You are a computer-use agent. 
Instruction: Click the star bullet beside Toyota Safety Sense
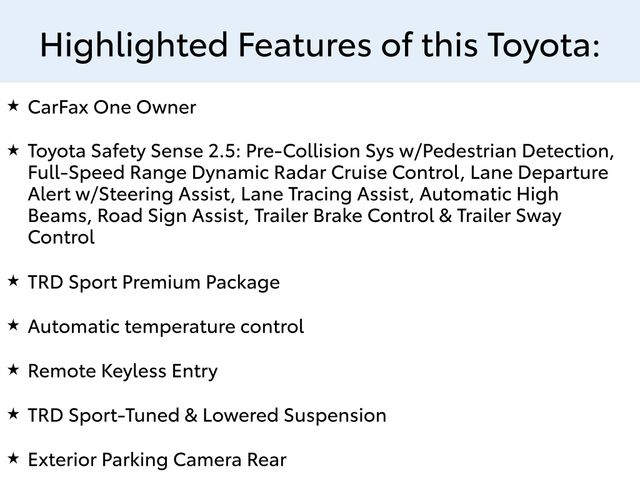pos(13,149)
